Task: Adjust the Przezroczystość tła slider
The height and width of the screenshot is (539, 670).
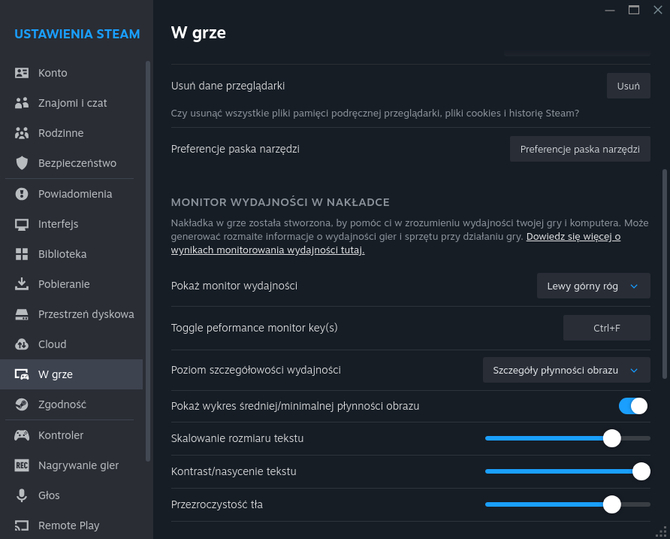Action: tap(567, 504)
